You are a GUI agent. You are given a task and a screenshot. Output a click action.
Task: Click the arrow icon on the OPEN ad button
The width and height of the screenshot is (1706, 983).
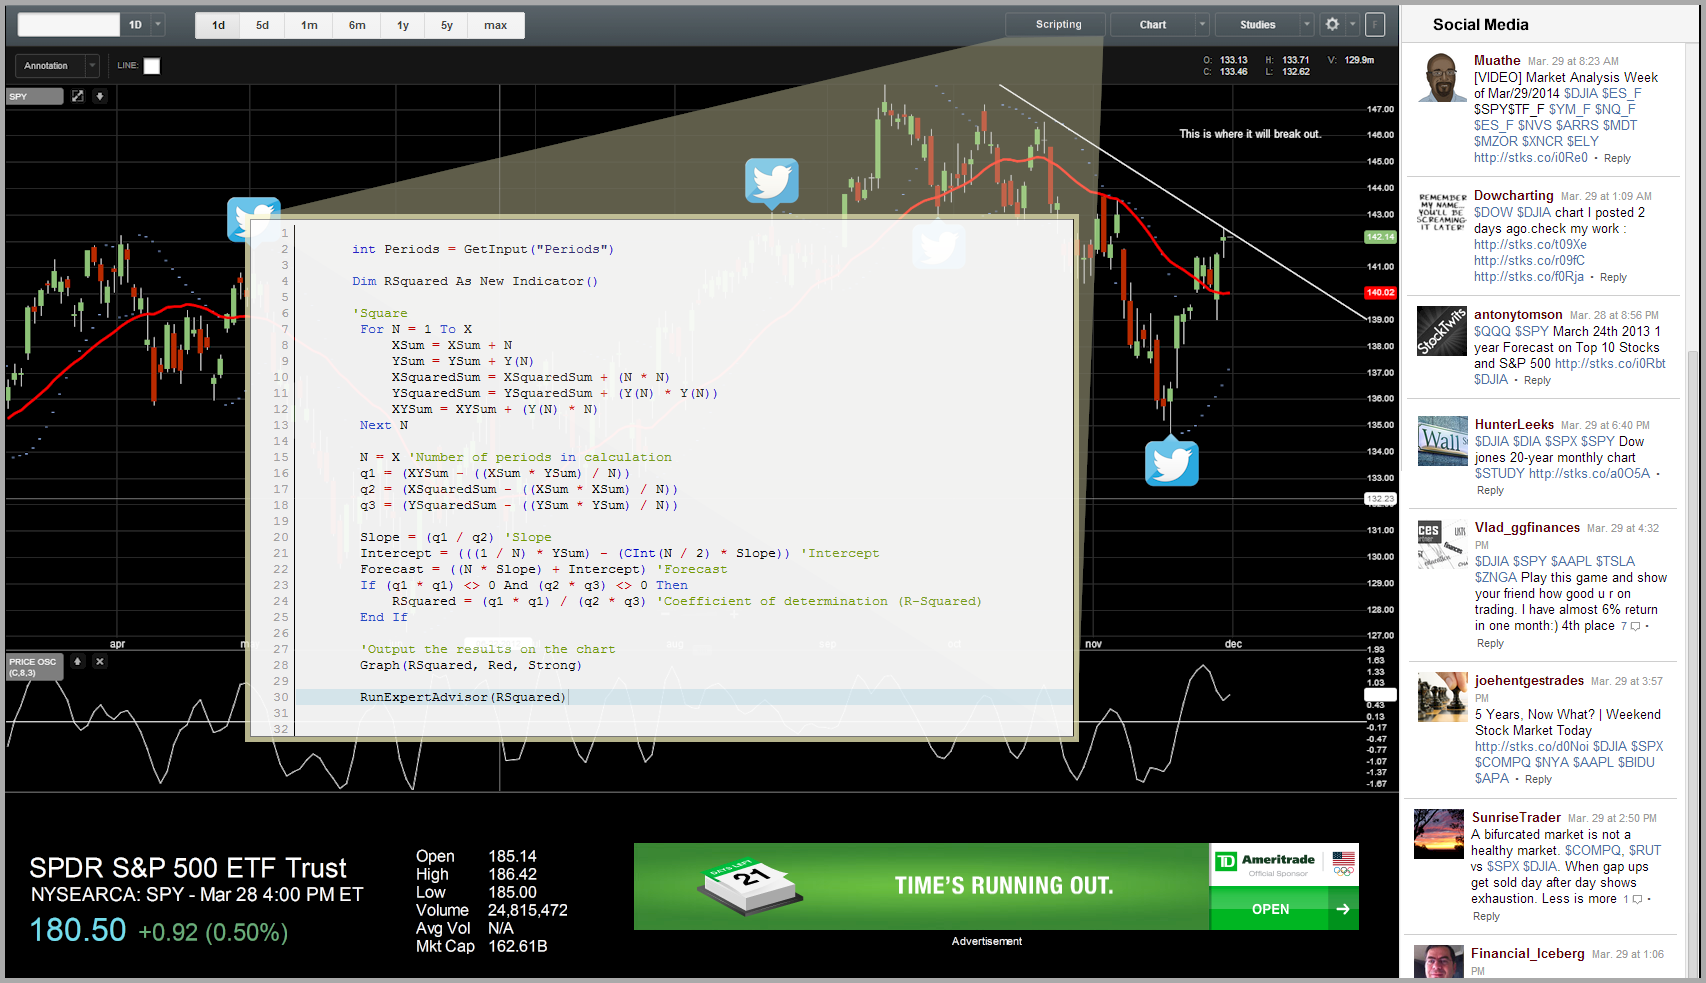click(x=1343, y=909)
